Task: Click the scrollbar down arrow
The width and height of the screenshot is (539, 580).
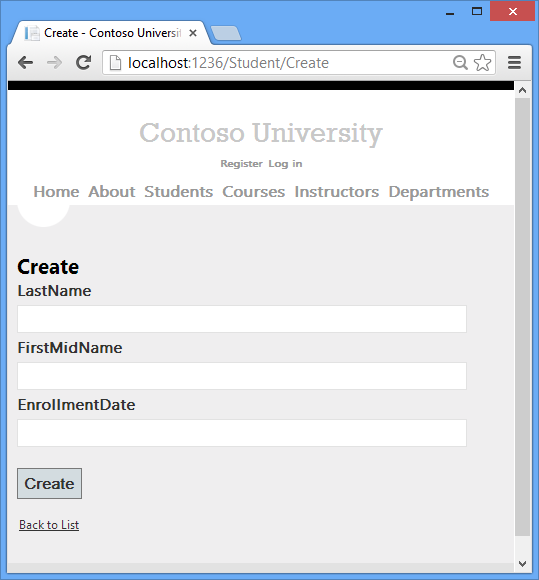Action: pos(522,564)
